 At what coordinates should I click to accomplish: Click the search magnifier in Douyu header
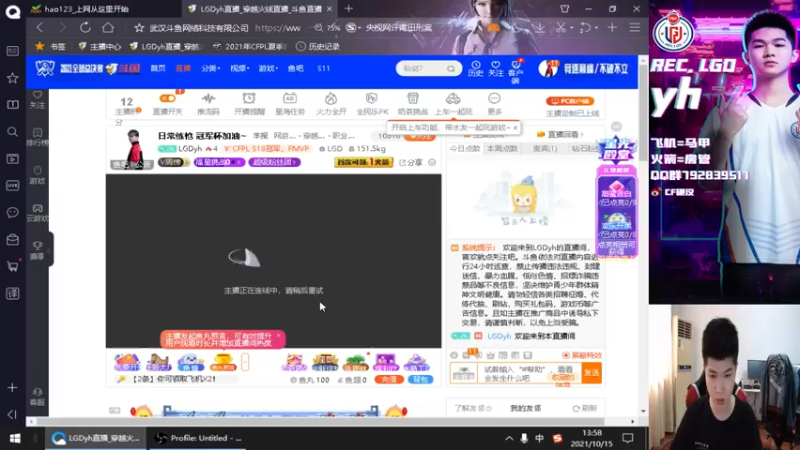click(451, 68)
